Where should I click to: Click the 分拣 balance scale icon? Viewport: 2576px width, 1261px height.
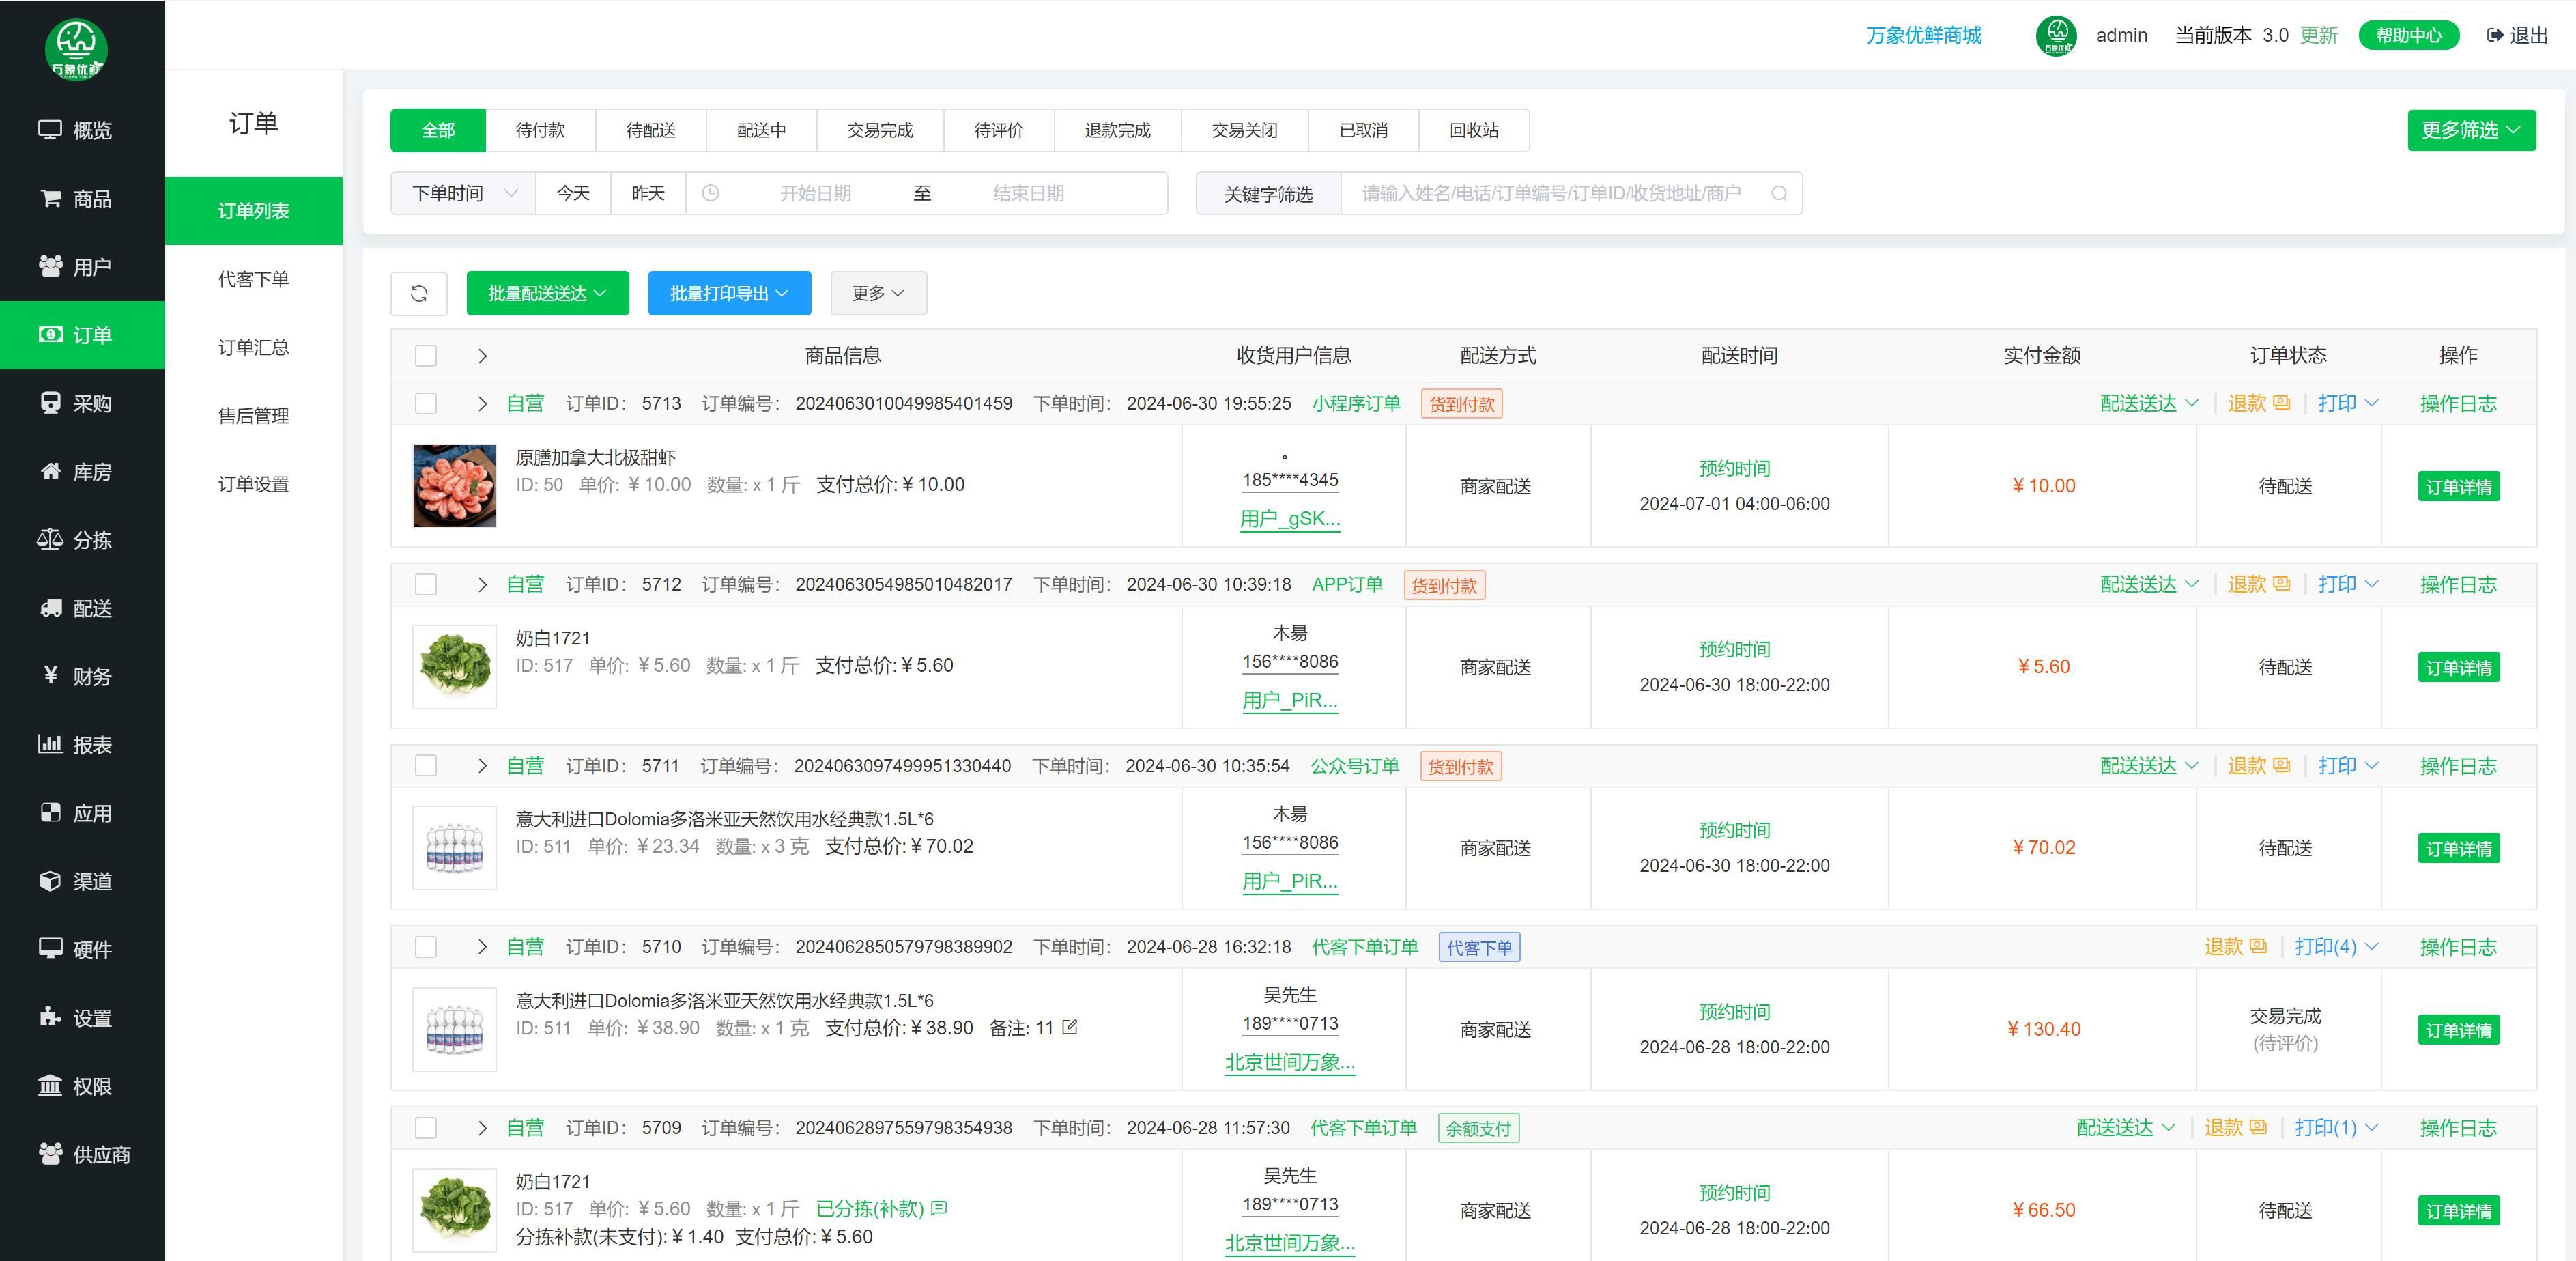(50, 539)
